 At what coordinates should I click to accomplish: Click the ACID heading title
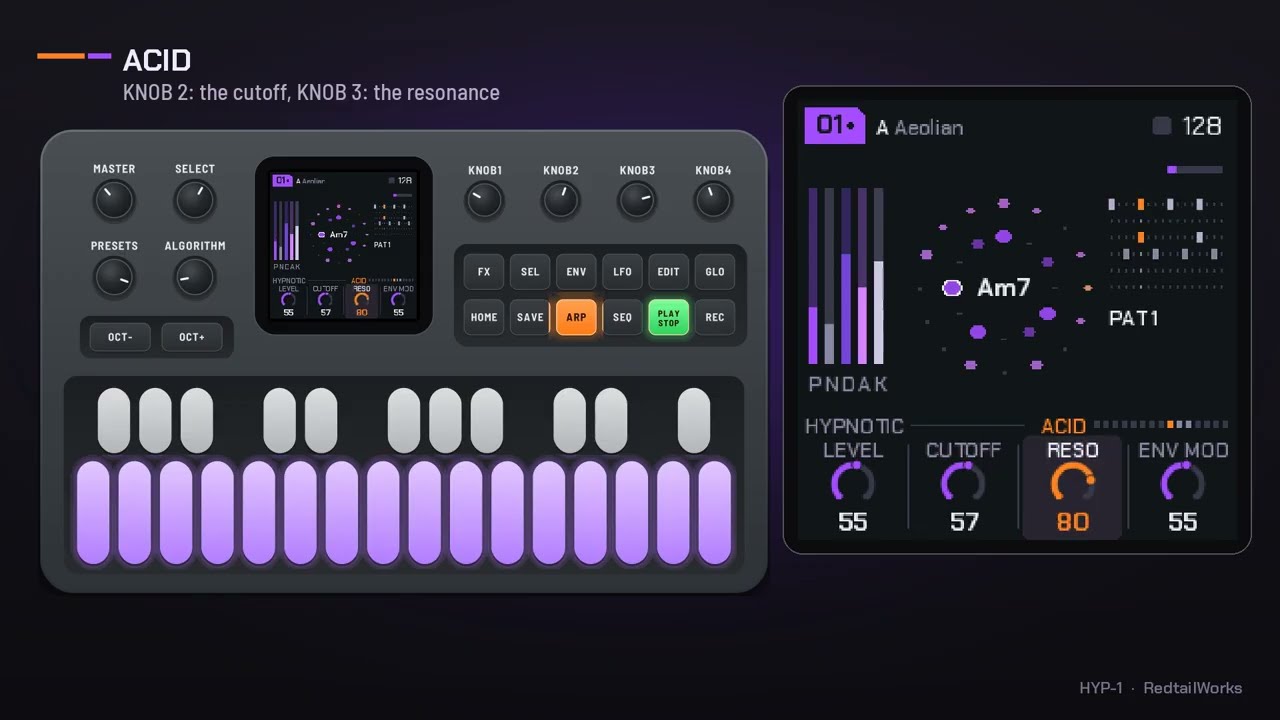(x=157, y=61)
